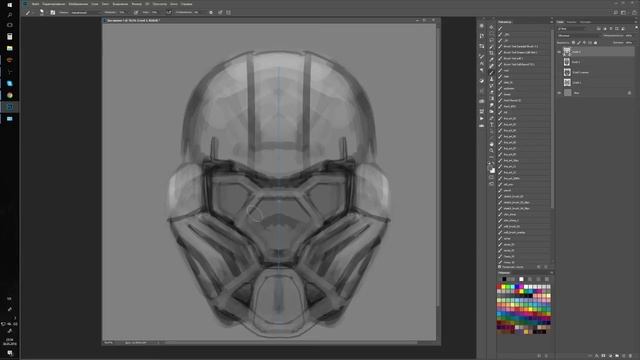Screen dimensions: 640x360
Task: Expand document status bar arrow menu
Action: click(x=158, y=342)
